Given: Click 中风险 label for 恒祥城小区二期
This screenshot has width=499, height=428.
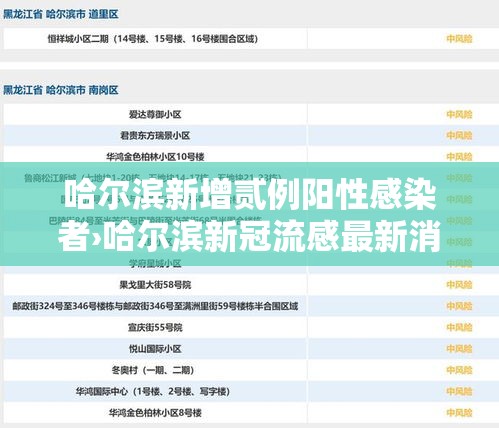Looking at the screenshot, I should tap(459, 39).
